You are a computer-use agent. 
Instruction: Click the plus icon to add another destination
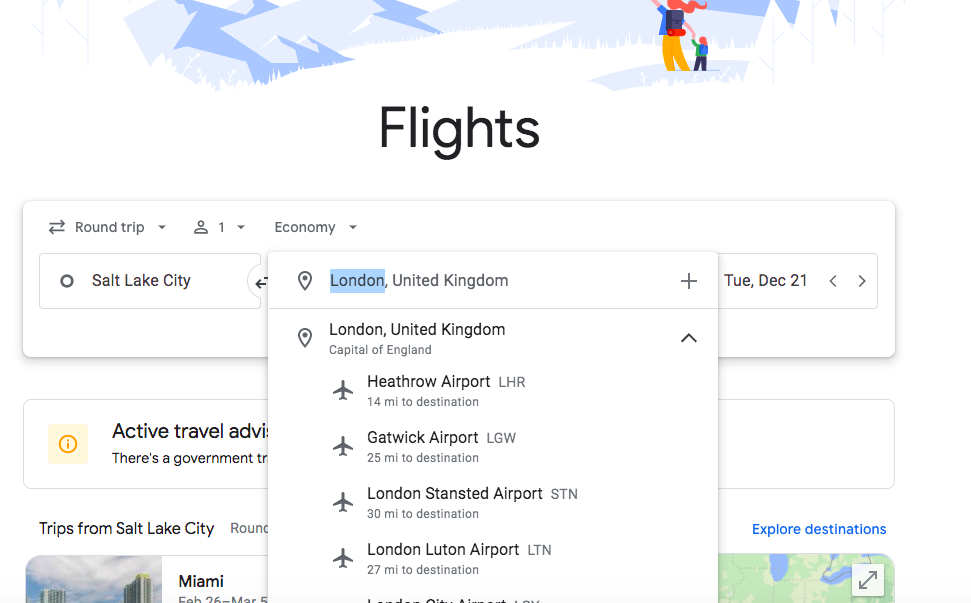(x=688, y=281)
